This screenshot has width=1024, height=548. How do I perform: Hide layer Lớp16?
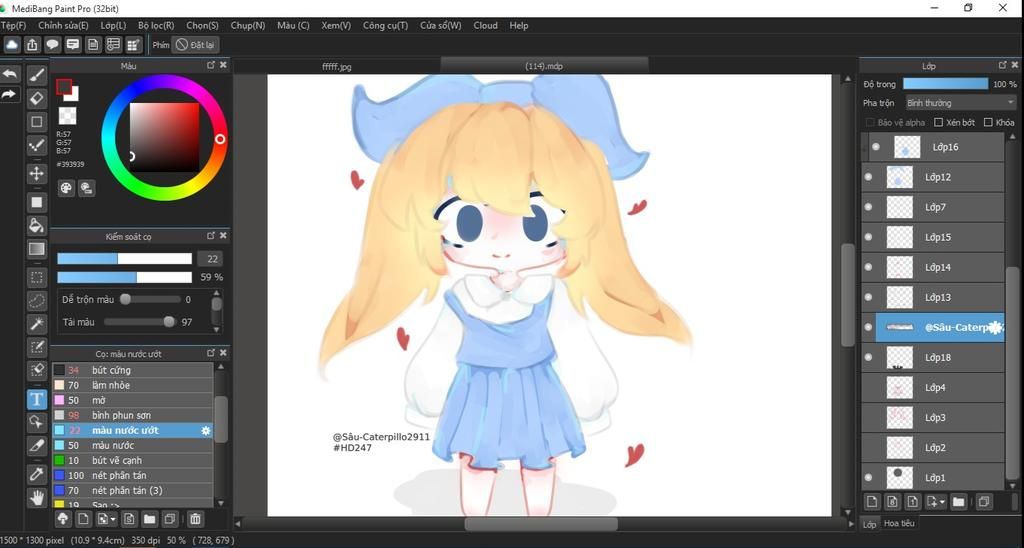coord(876,147)
